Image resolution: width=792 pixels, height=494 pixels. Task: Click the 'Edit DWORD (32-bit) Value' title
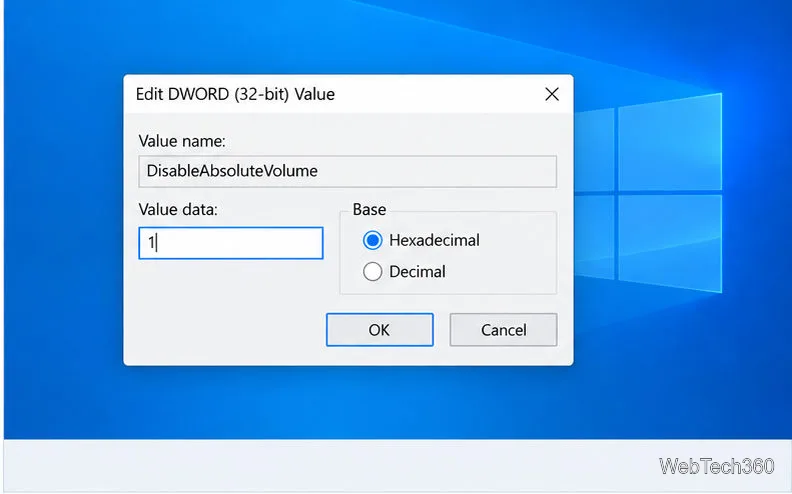[235, 94]
